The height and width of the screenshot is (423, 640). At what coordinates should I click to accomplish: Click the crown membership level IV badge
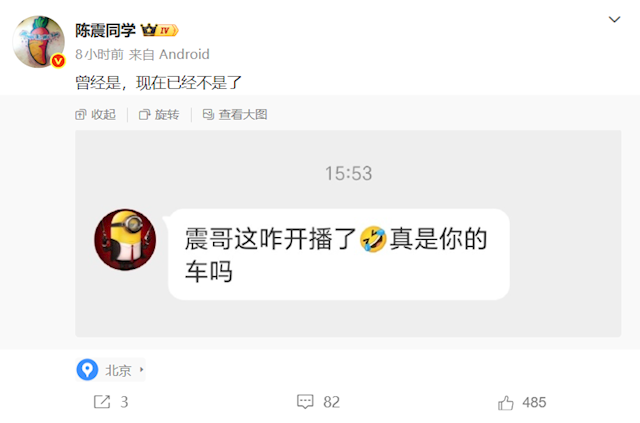click(x=159, y=30)
